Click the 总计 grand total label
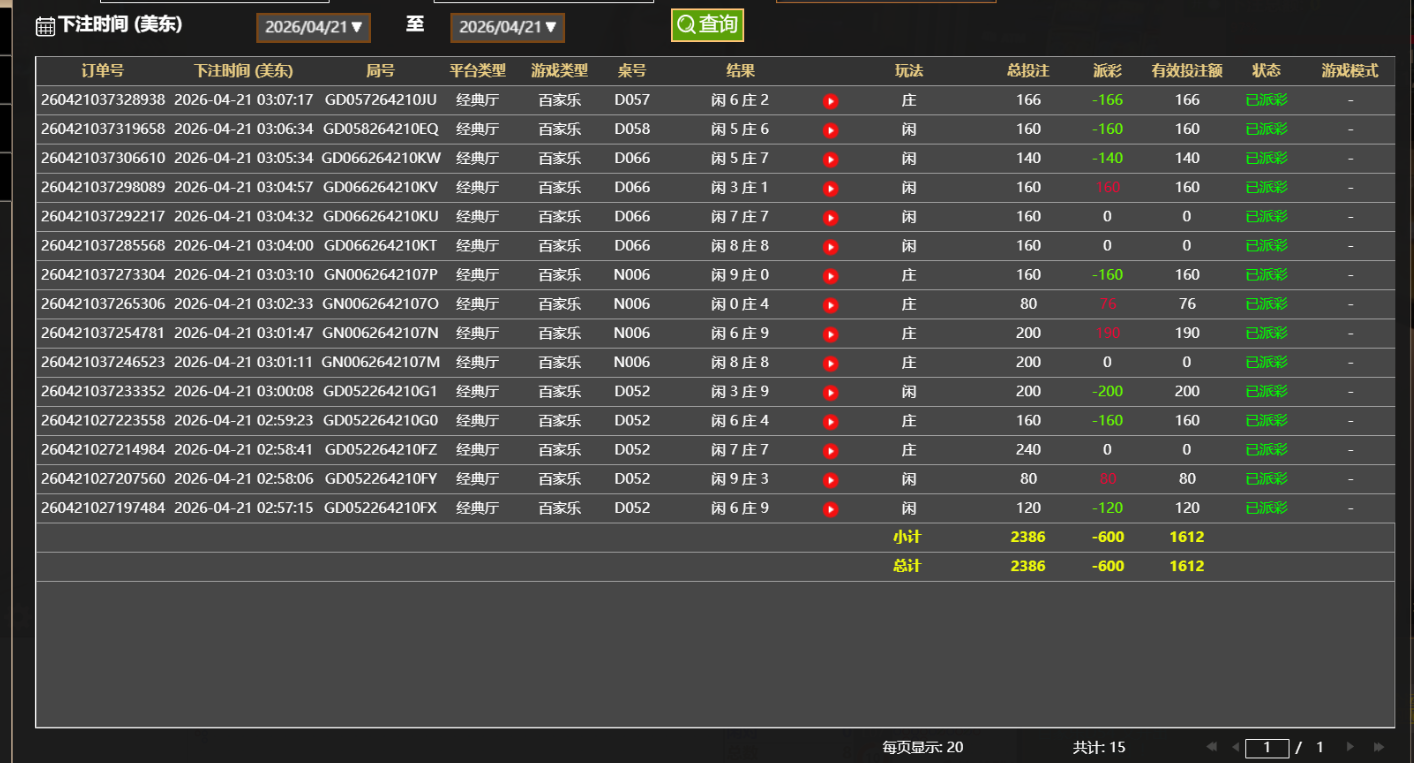 907,566
